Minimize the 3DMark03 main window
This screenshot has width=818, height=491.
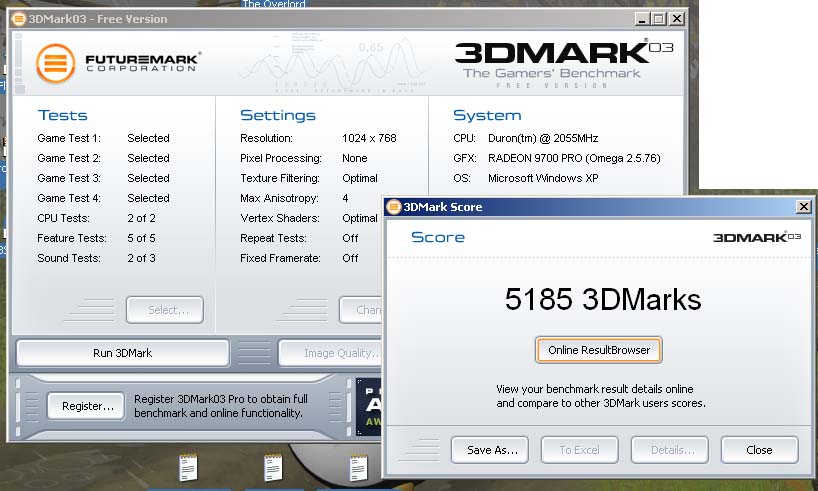point(642,19)
